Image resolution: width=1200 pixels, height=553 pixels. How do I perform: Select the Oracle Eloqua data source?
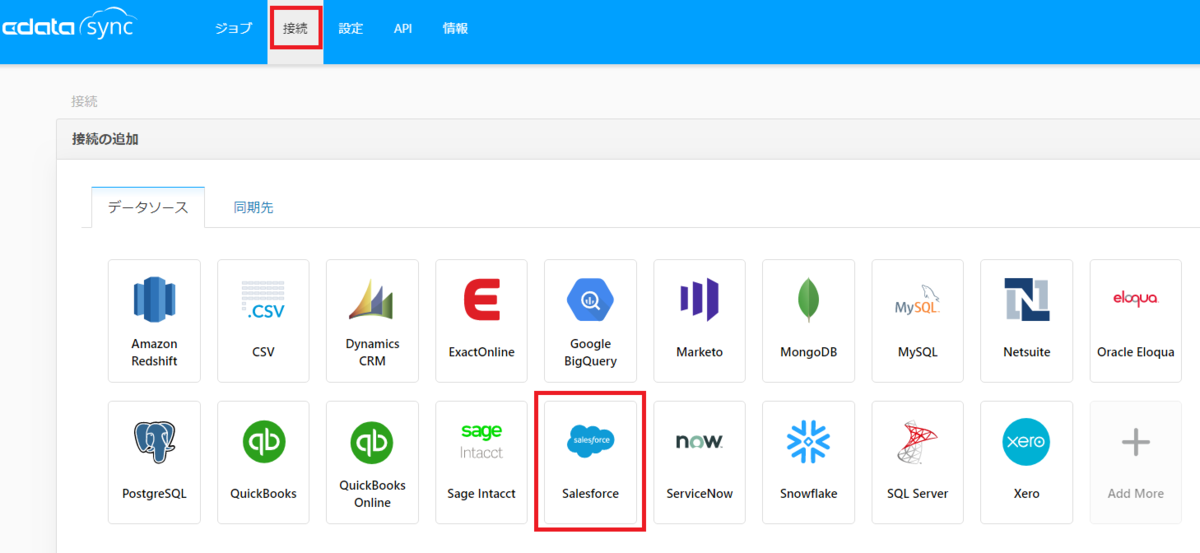1135,321
